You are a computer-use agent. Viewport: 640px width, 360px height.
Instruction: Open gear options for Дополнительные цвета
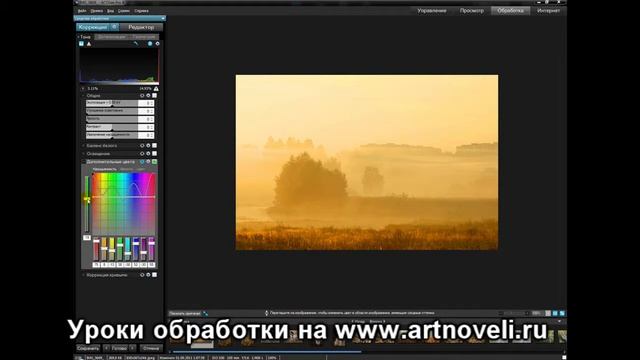coord(148,162)
